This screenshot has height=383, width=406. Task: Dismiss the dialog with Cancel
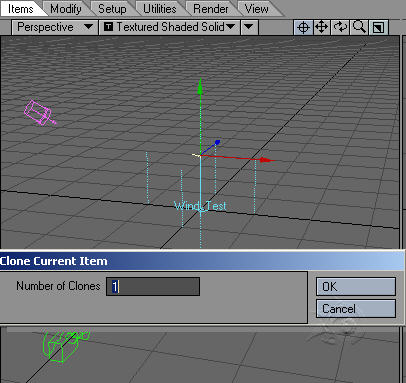[x=356, y=309]
